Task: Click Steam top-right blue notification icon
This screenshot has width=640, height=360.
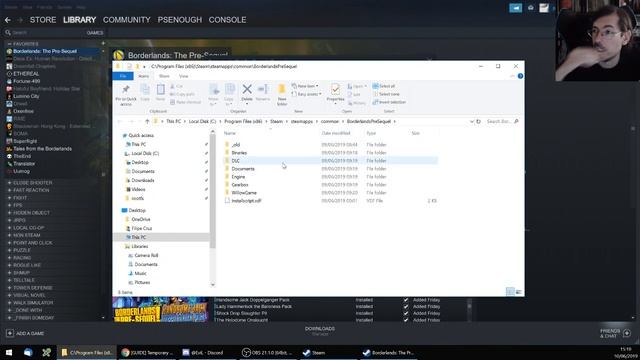Action: coord(516,8)
